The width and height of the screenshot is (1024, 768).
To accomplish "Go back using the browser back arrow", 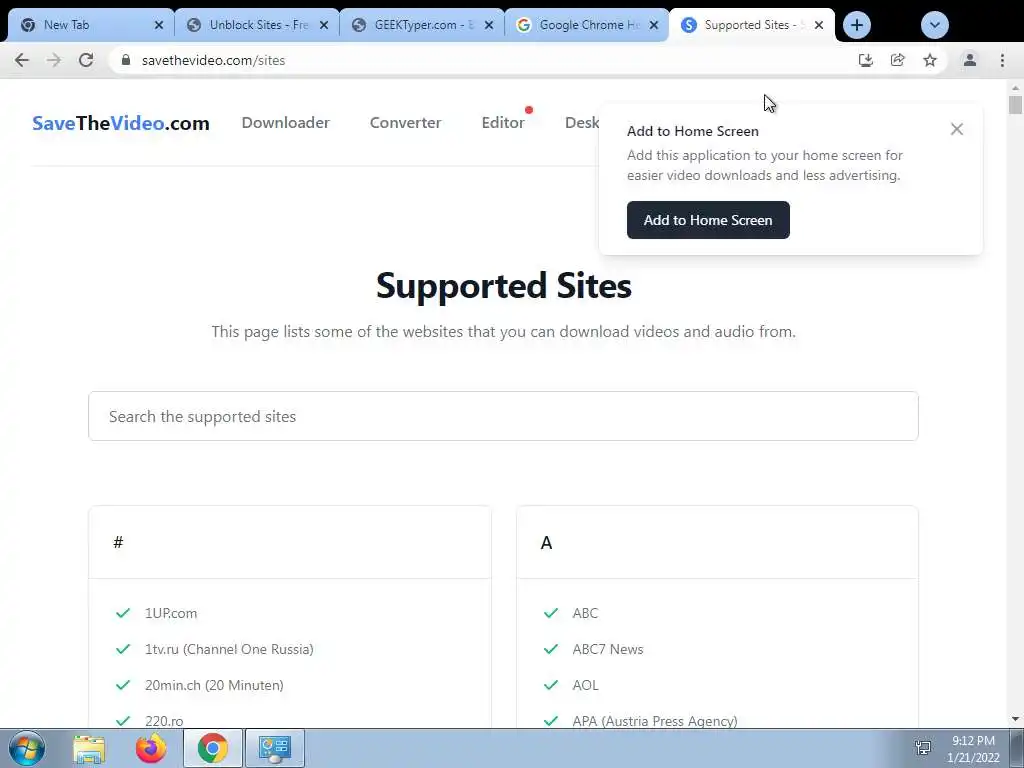I will tap(22, 60).
